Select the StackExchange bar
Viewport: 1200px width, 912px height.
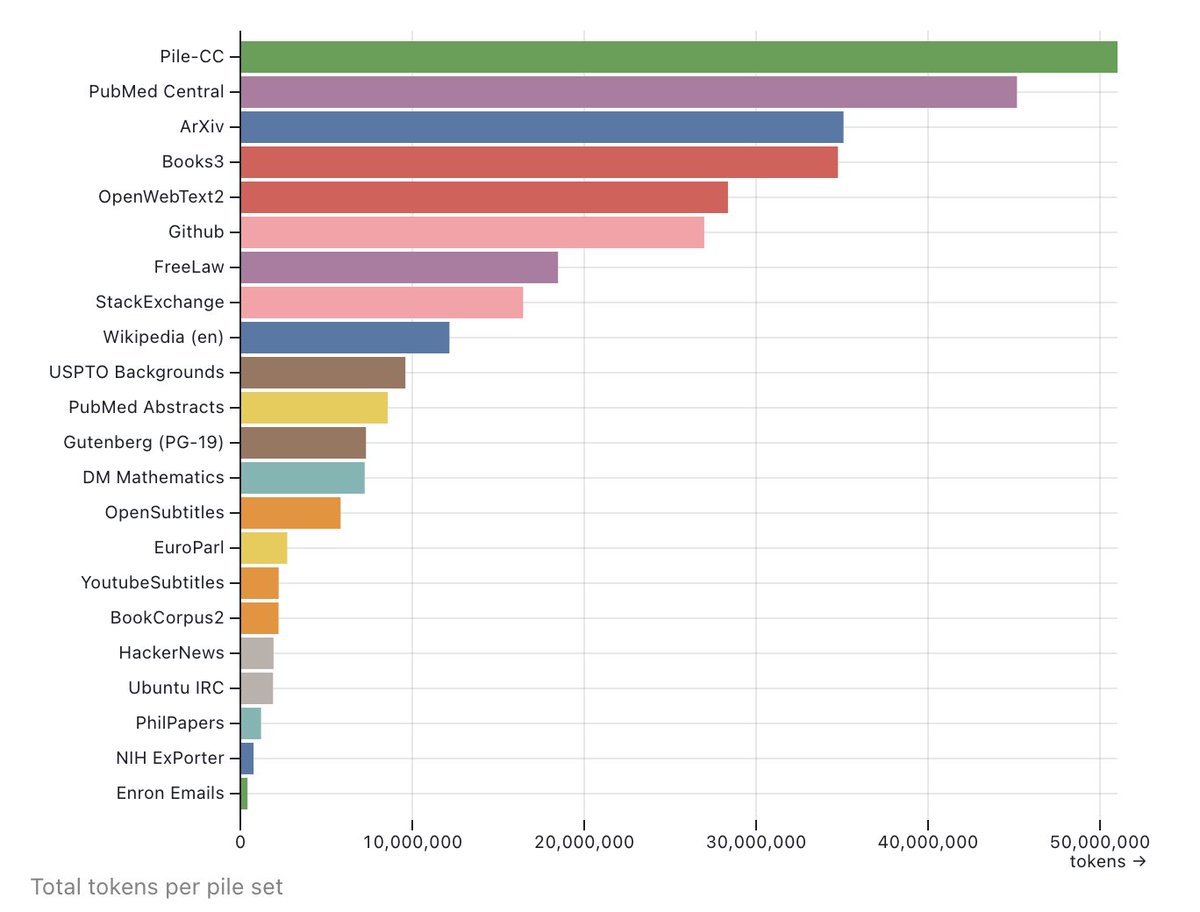380,301
